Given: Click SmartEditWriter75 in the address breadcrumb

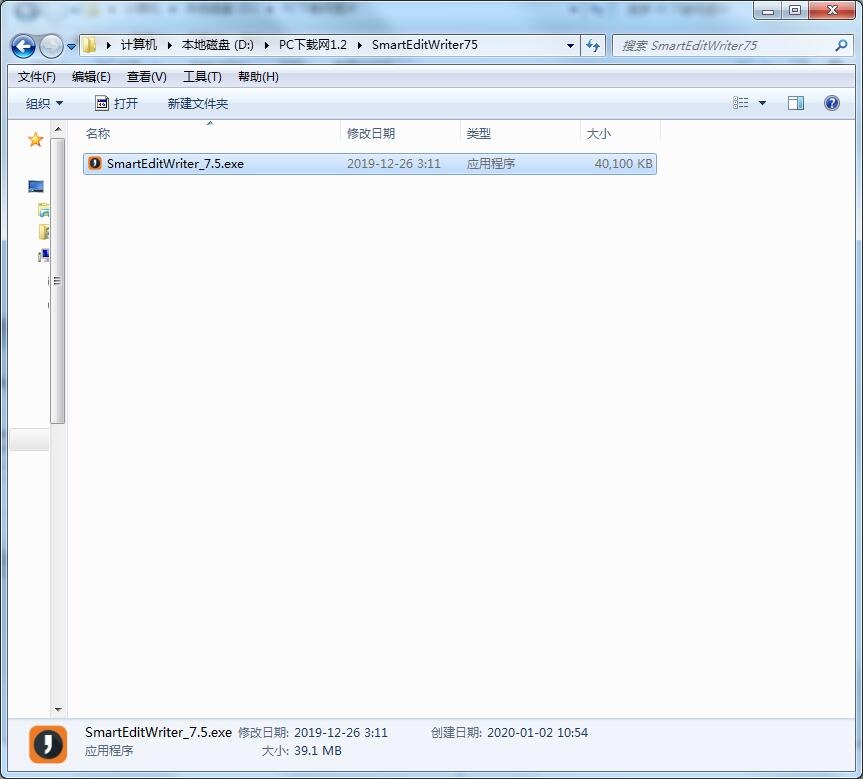Looking at the screenshot, I should 424,45.
